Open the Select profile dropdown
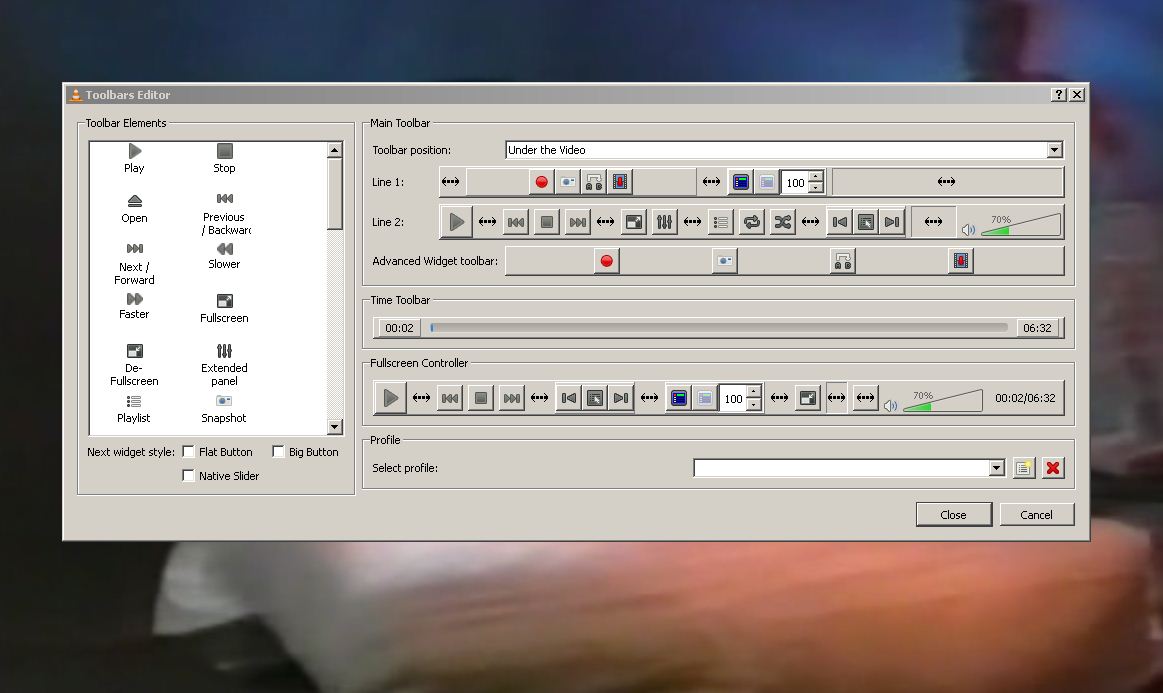Image resolution: width=1163 pixels, height=693 pixels. (996, 467)
